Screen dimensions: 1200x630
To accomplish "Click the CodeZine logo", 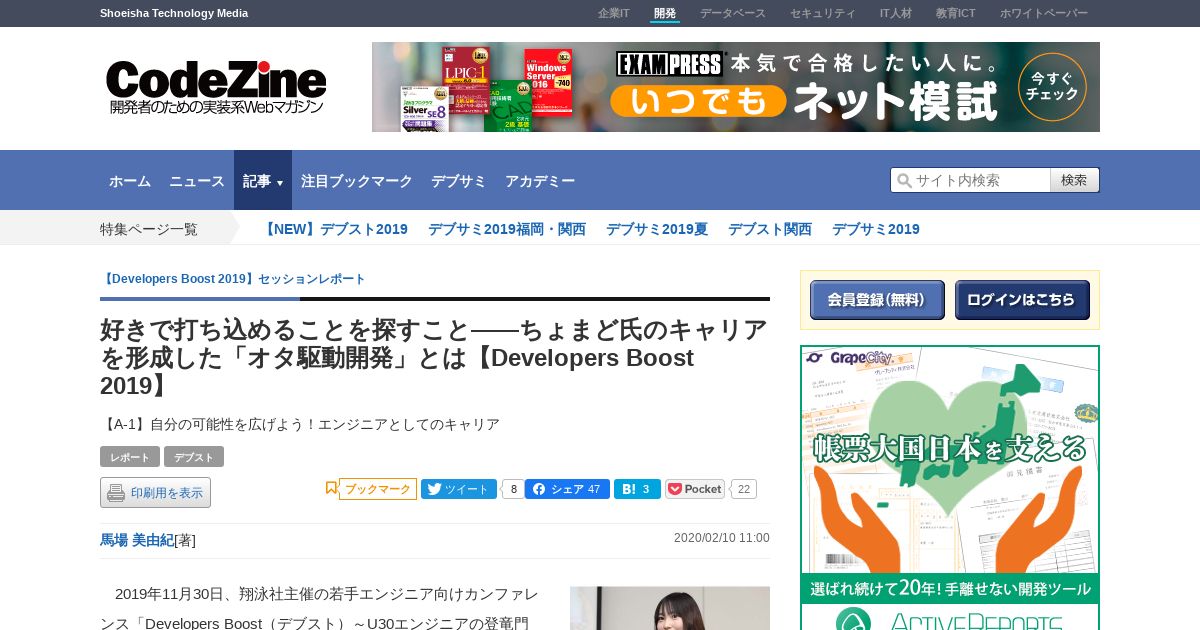I will click(216, 87).
